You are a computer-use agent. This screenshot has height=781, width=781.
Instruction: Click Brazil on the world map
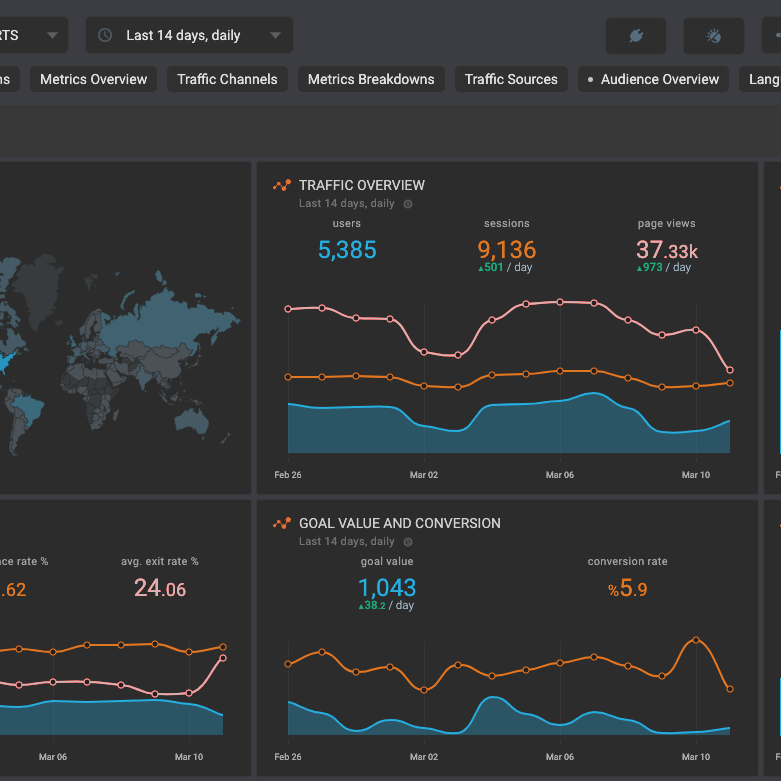(29, 409)
